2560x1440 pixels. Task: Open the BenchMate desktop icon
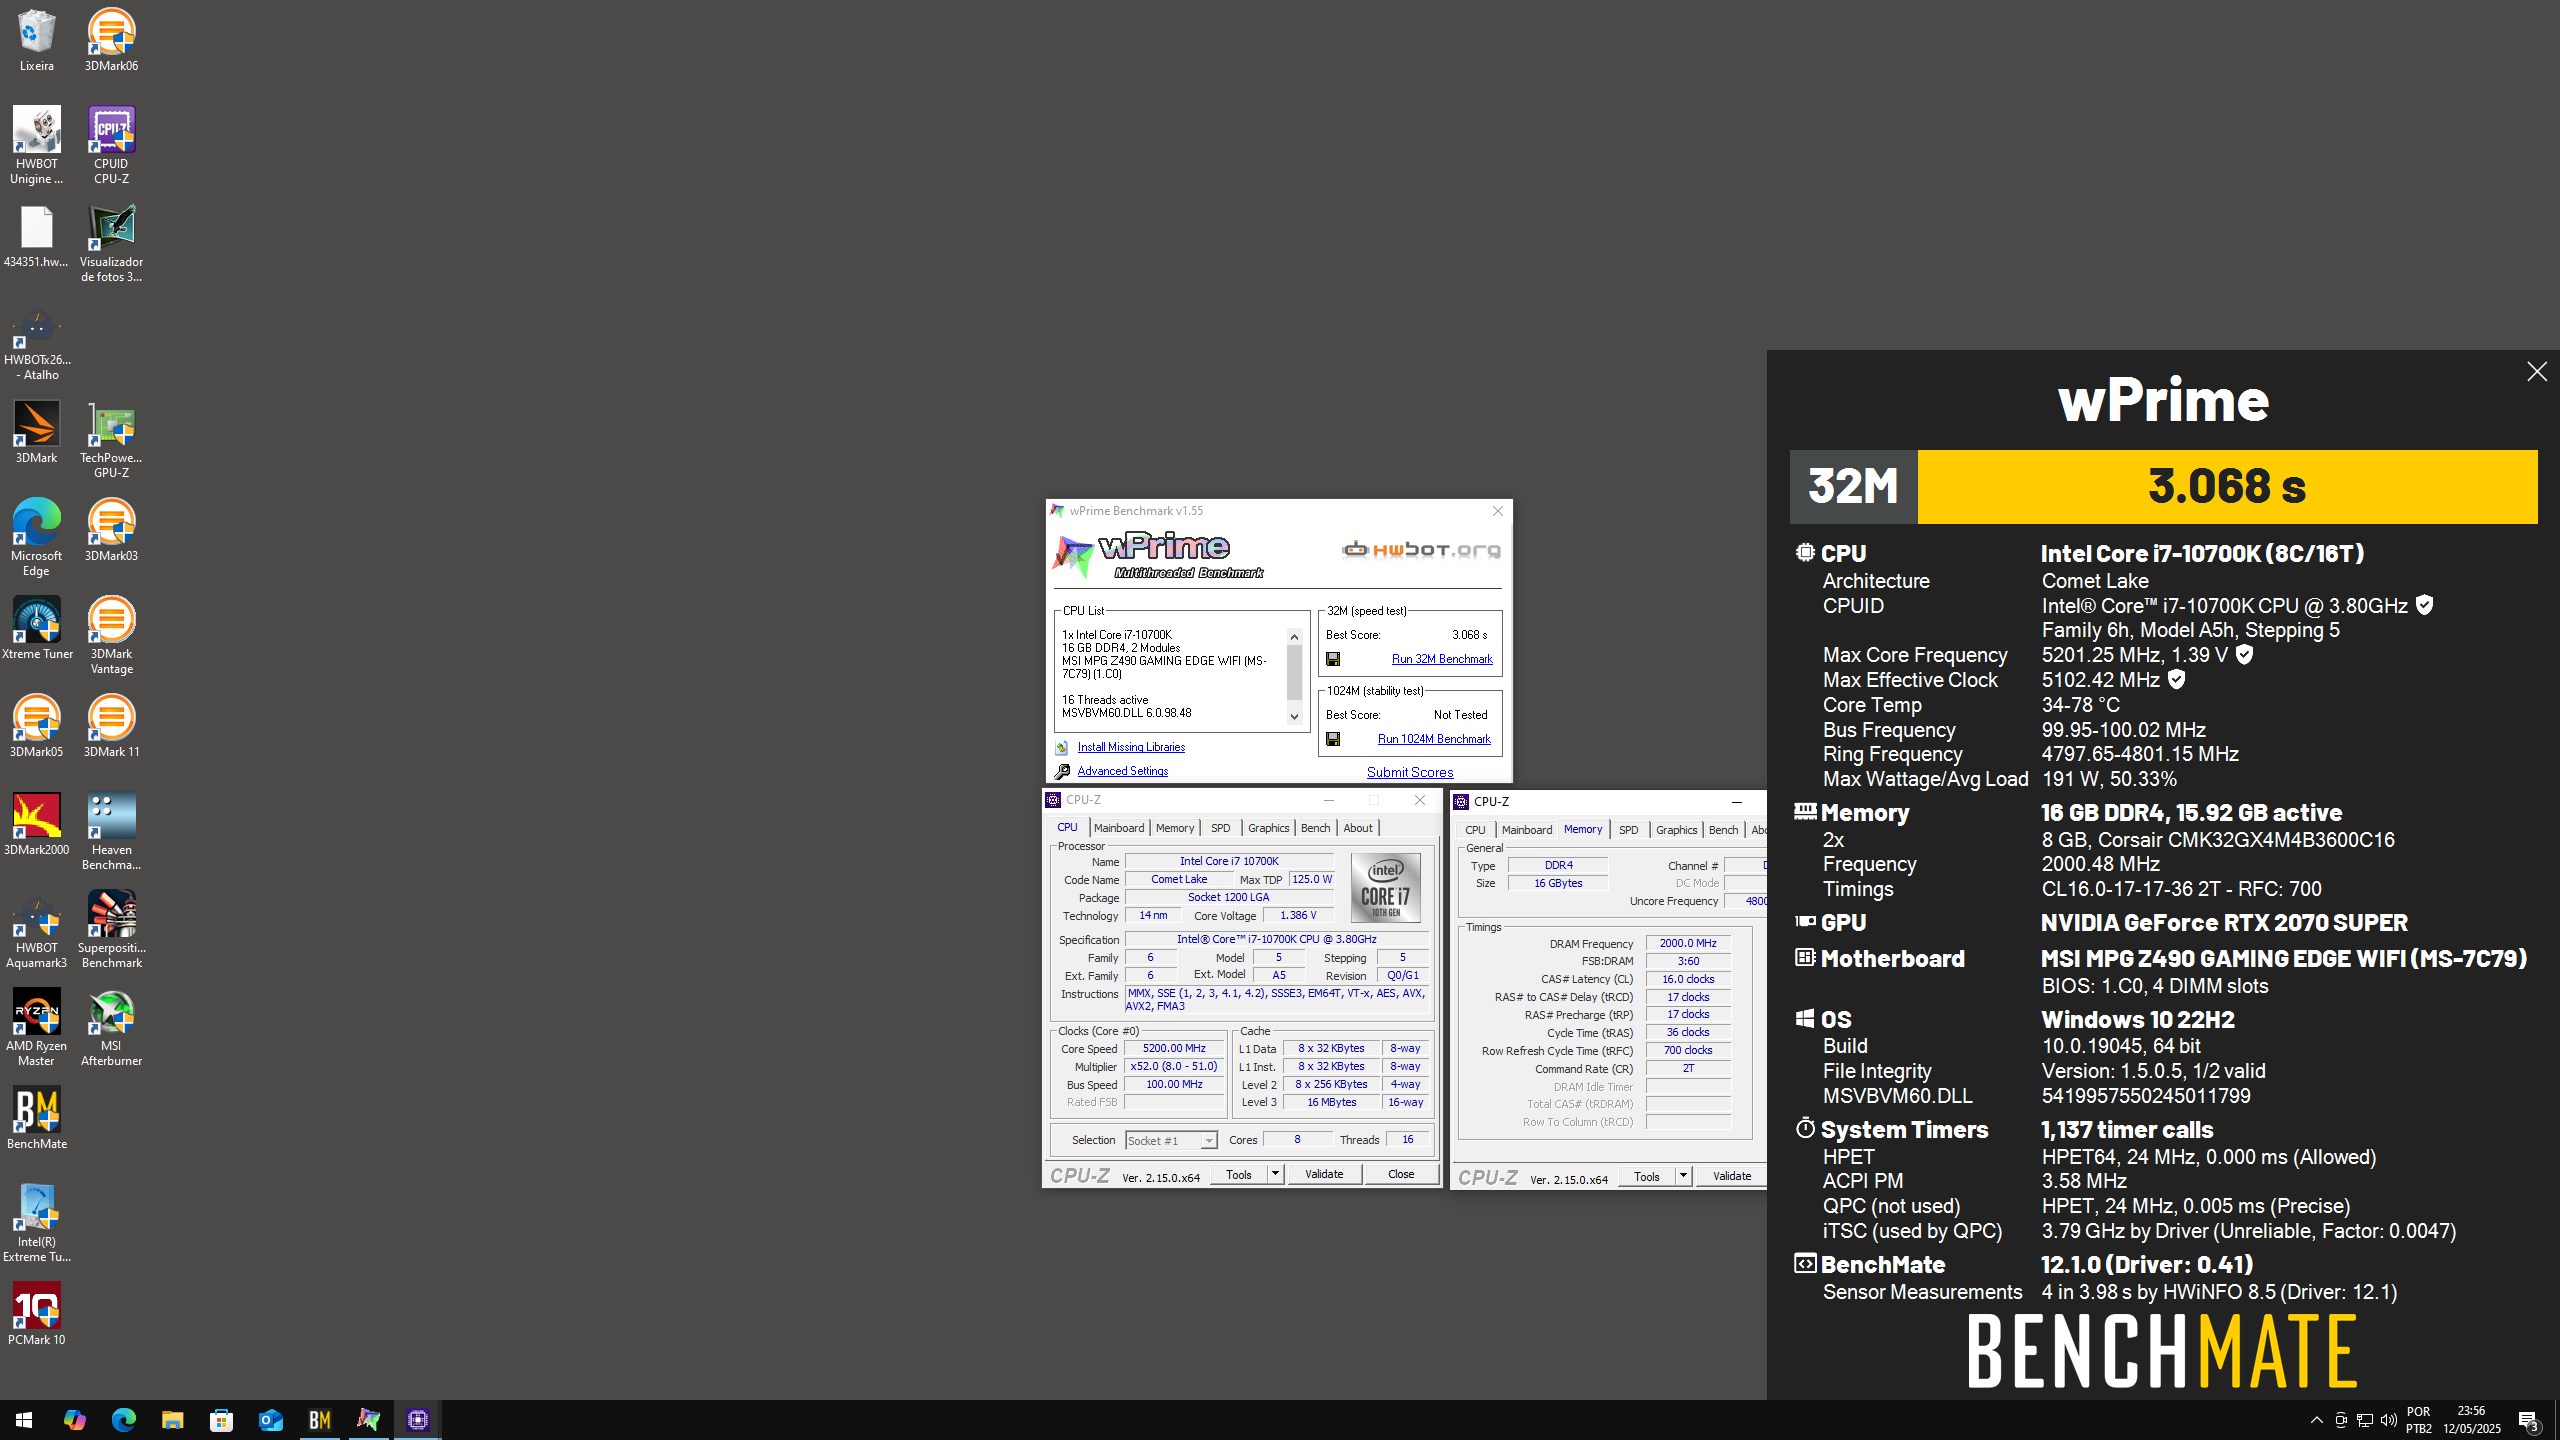click(x=36, y=1118)
